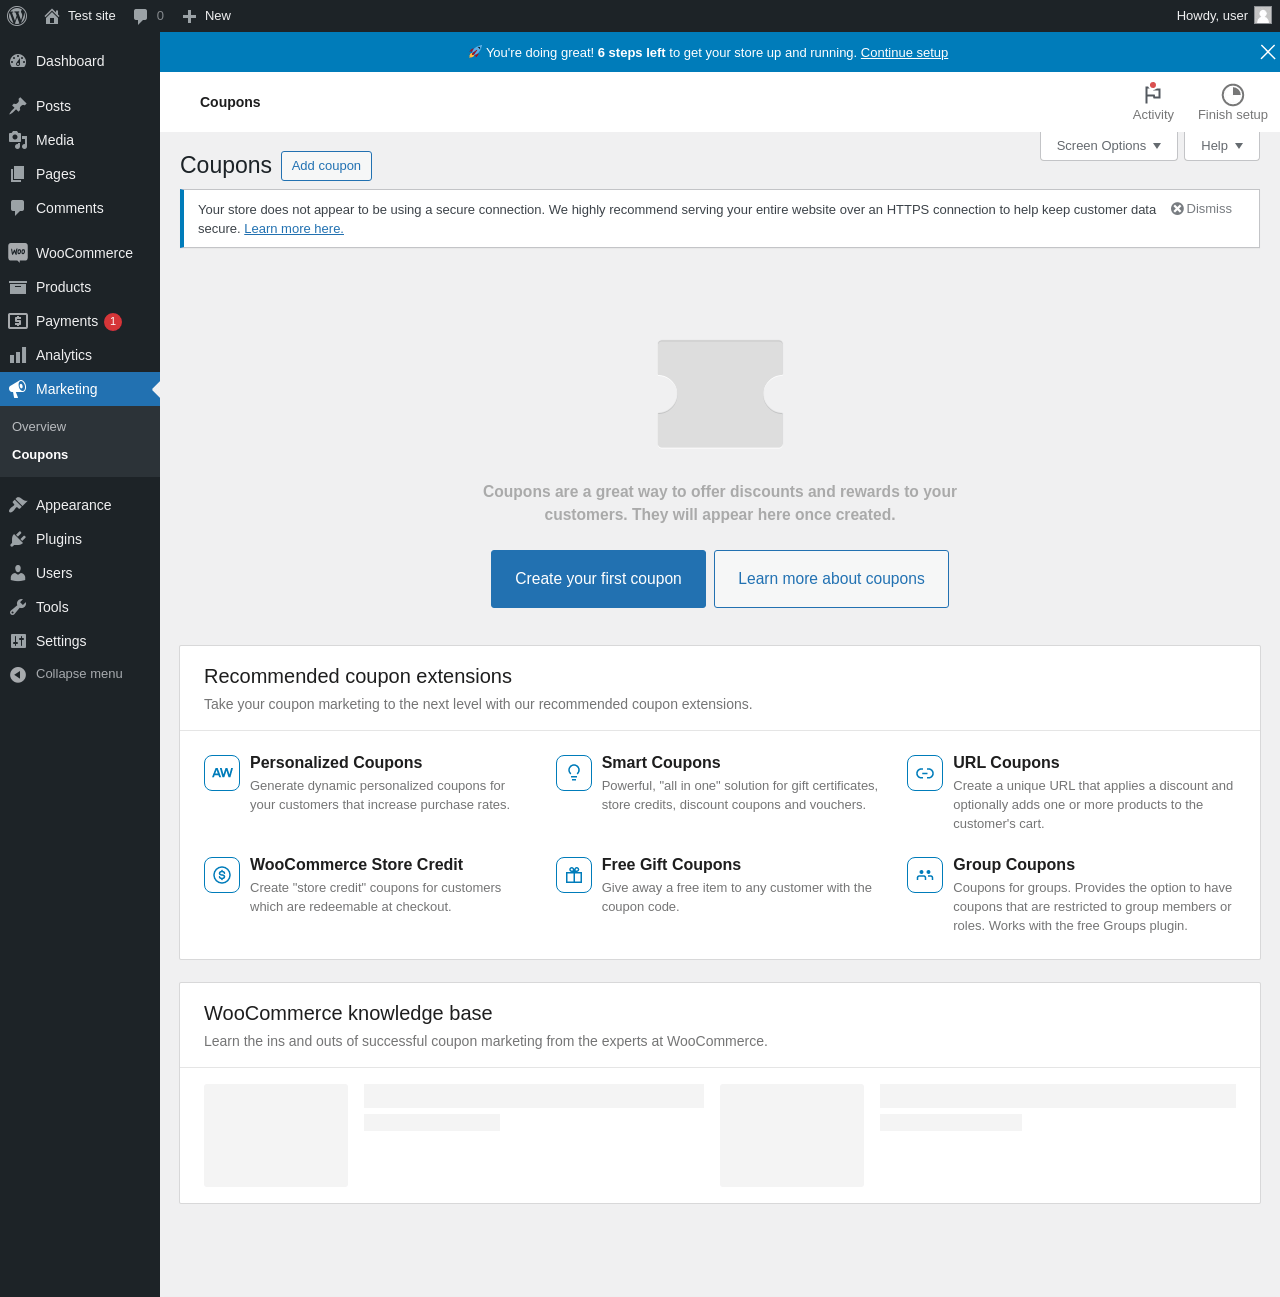Click the Add coupon button
Viewport: 1280px width, 1297px height.
(x=326, y=166)
